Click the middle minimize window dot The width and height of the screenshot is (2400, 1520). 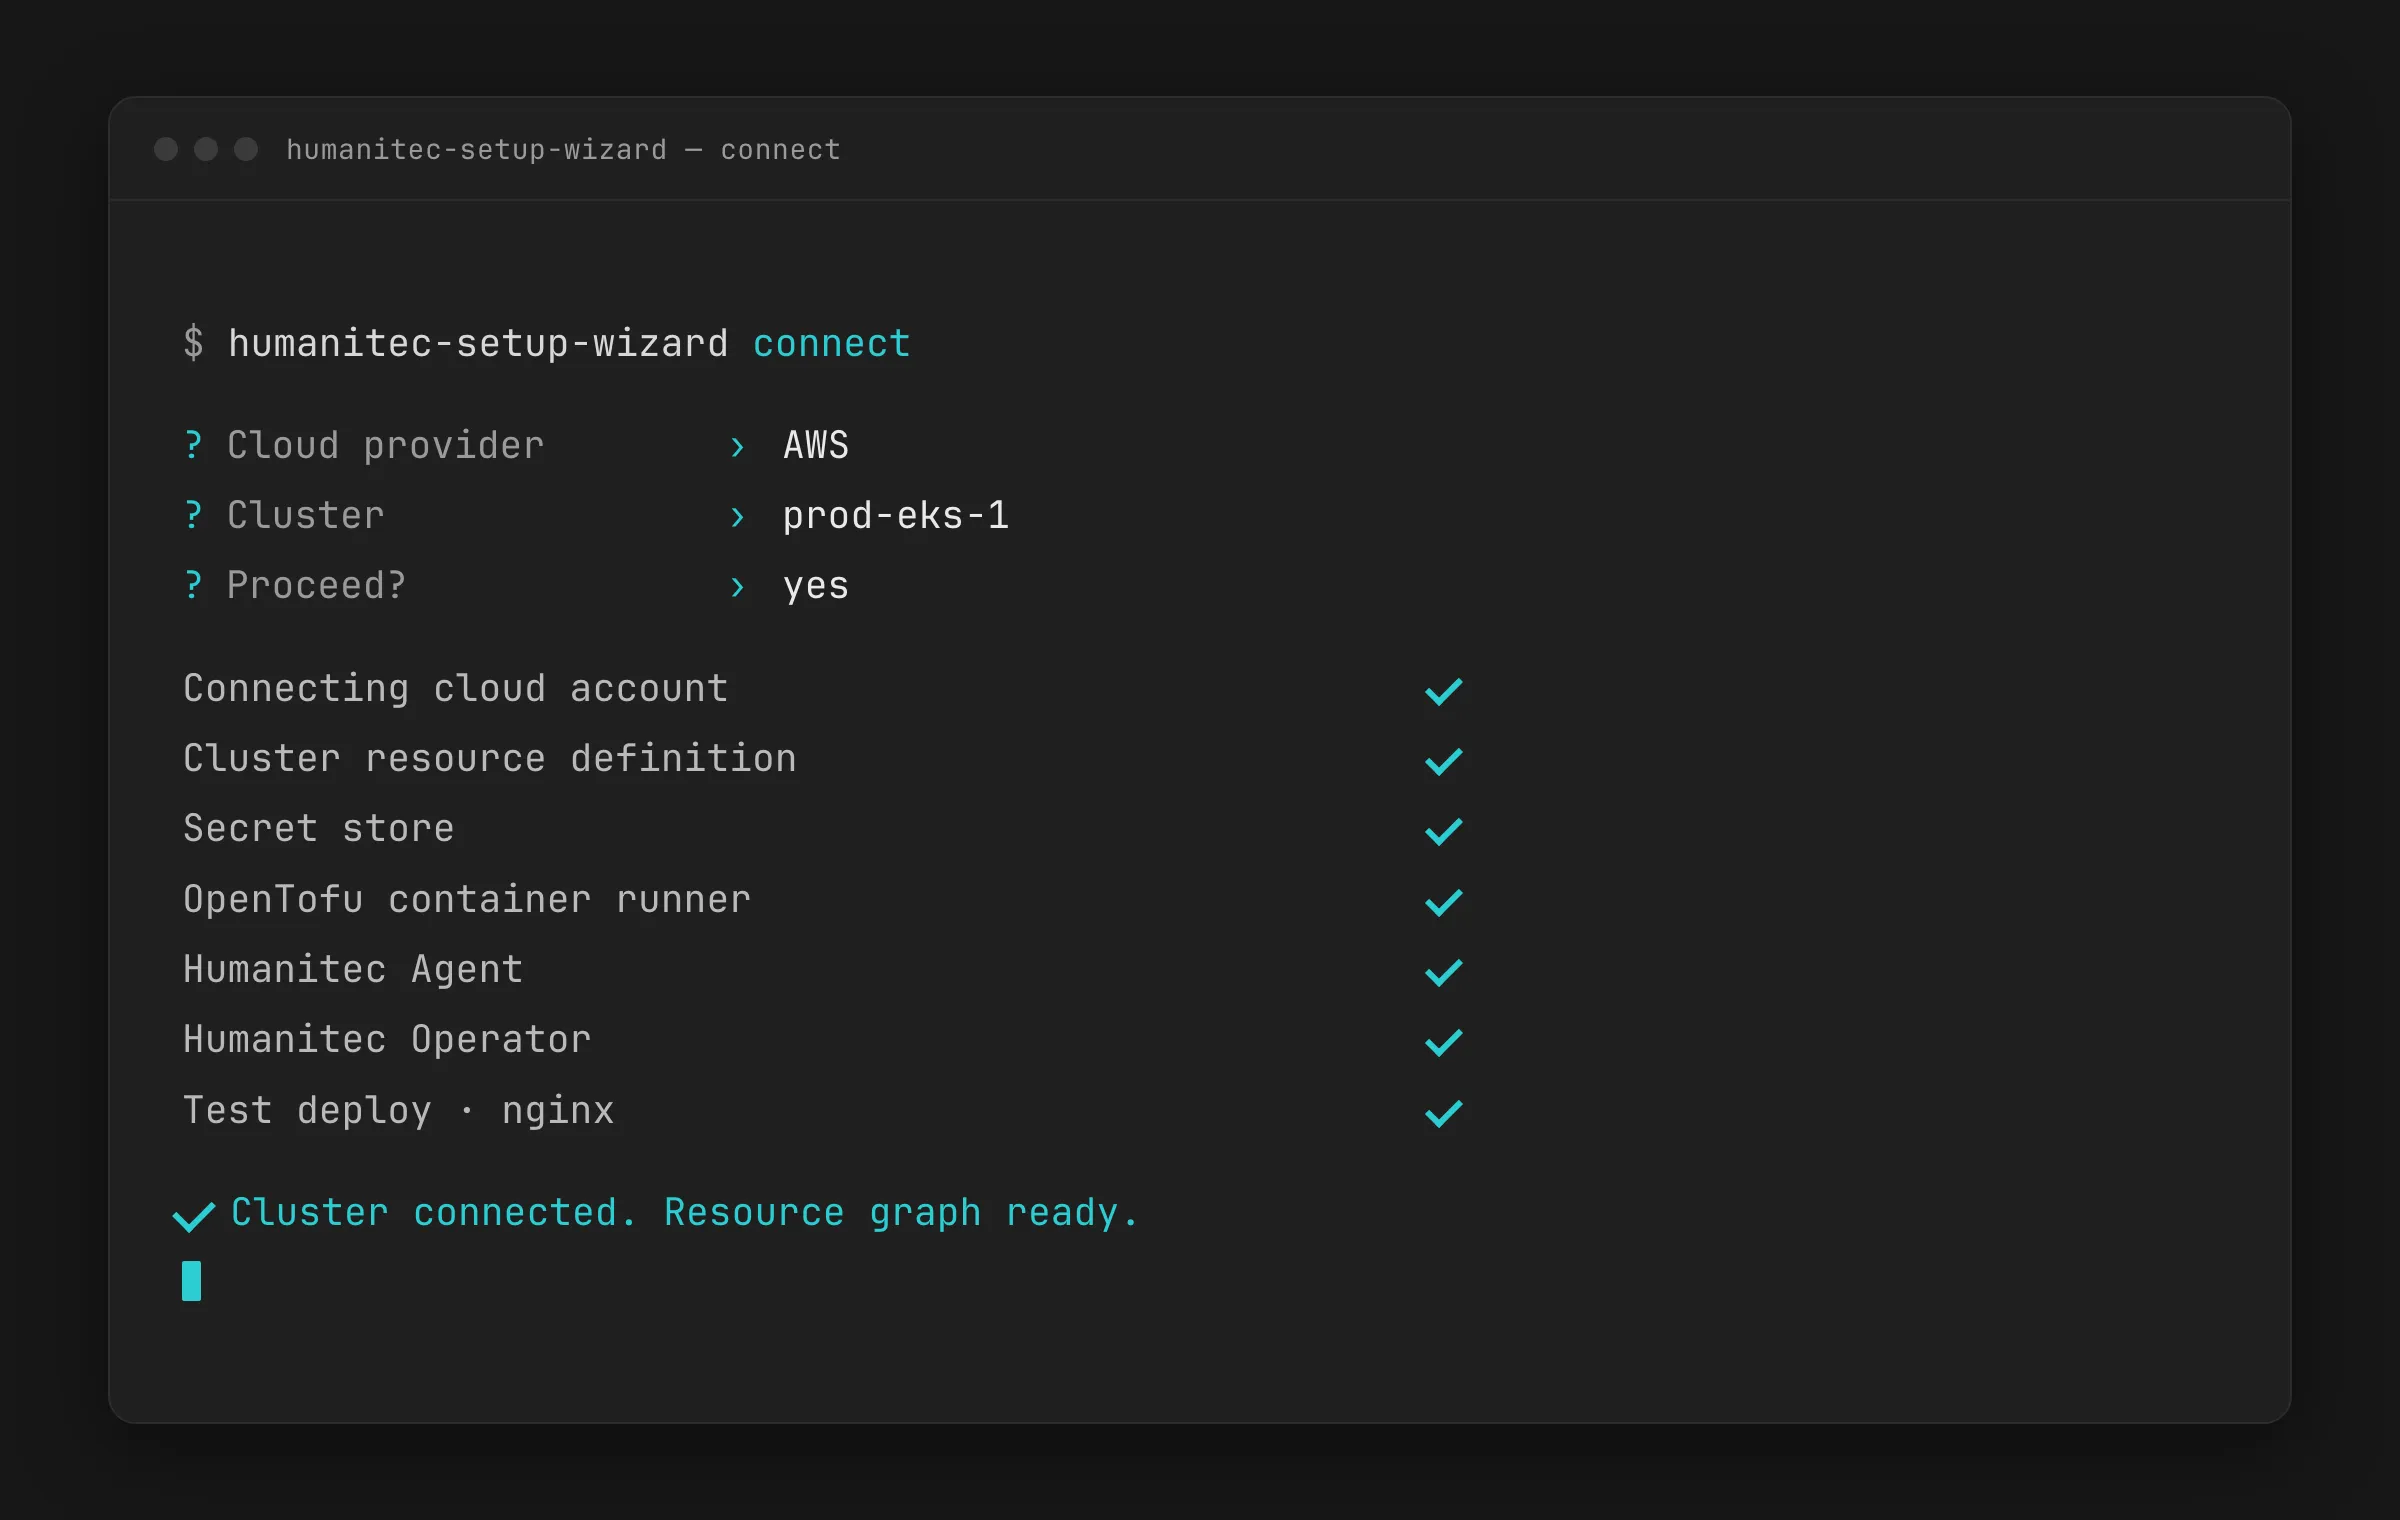(x=206, y=149)
